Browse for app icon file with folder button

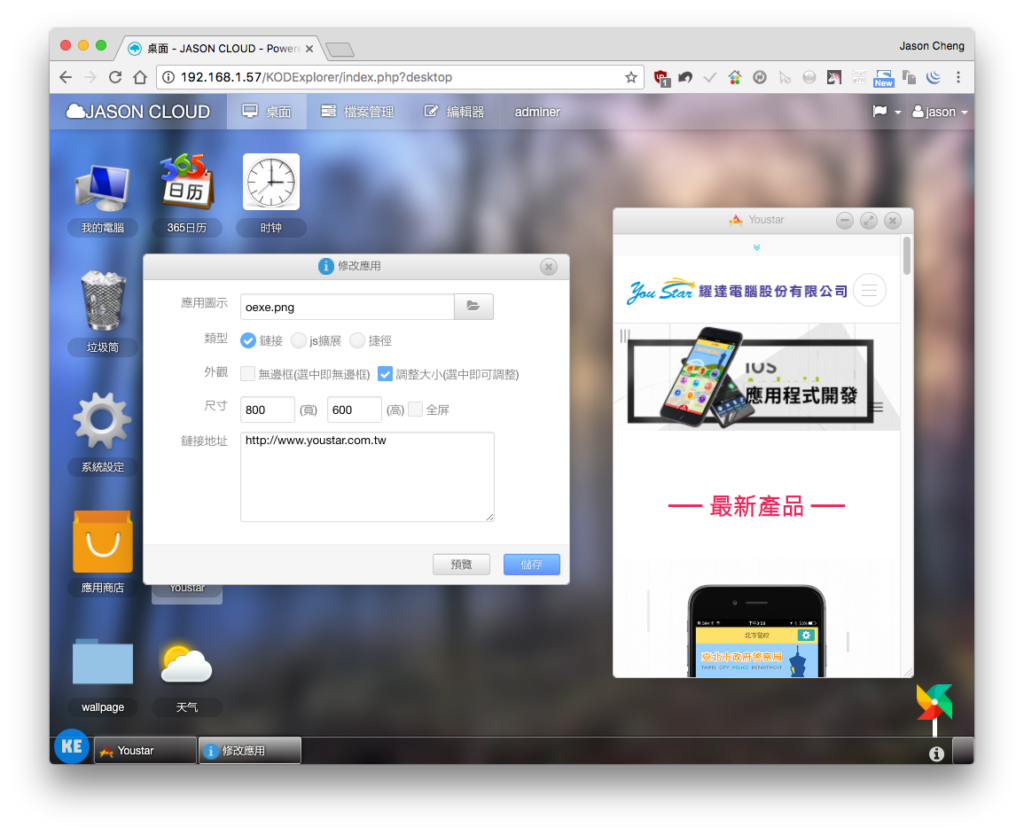pos(473,306)
